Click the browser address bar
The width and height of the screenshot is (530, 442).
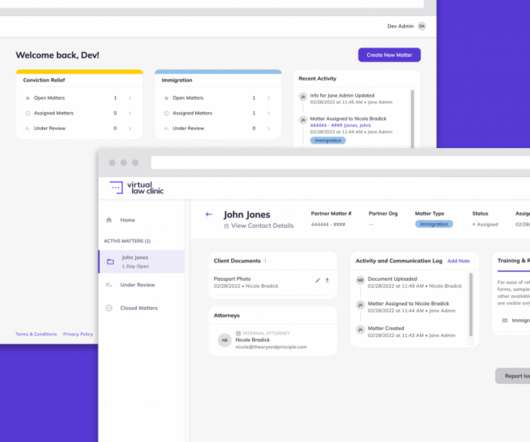tap(340, 163)
